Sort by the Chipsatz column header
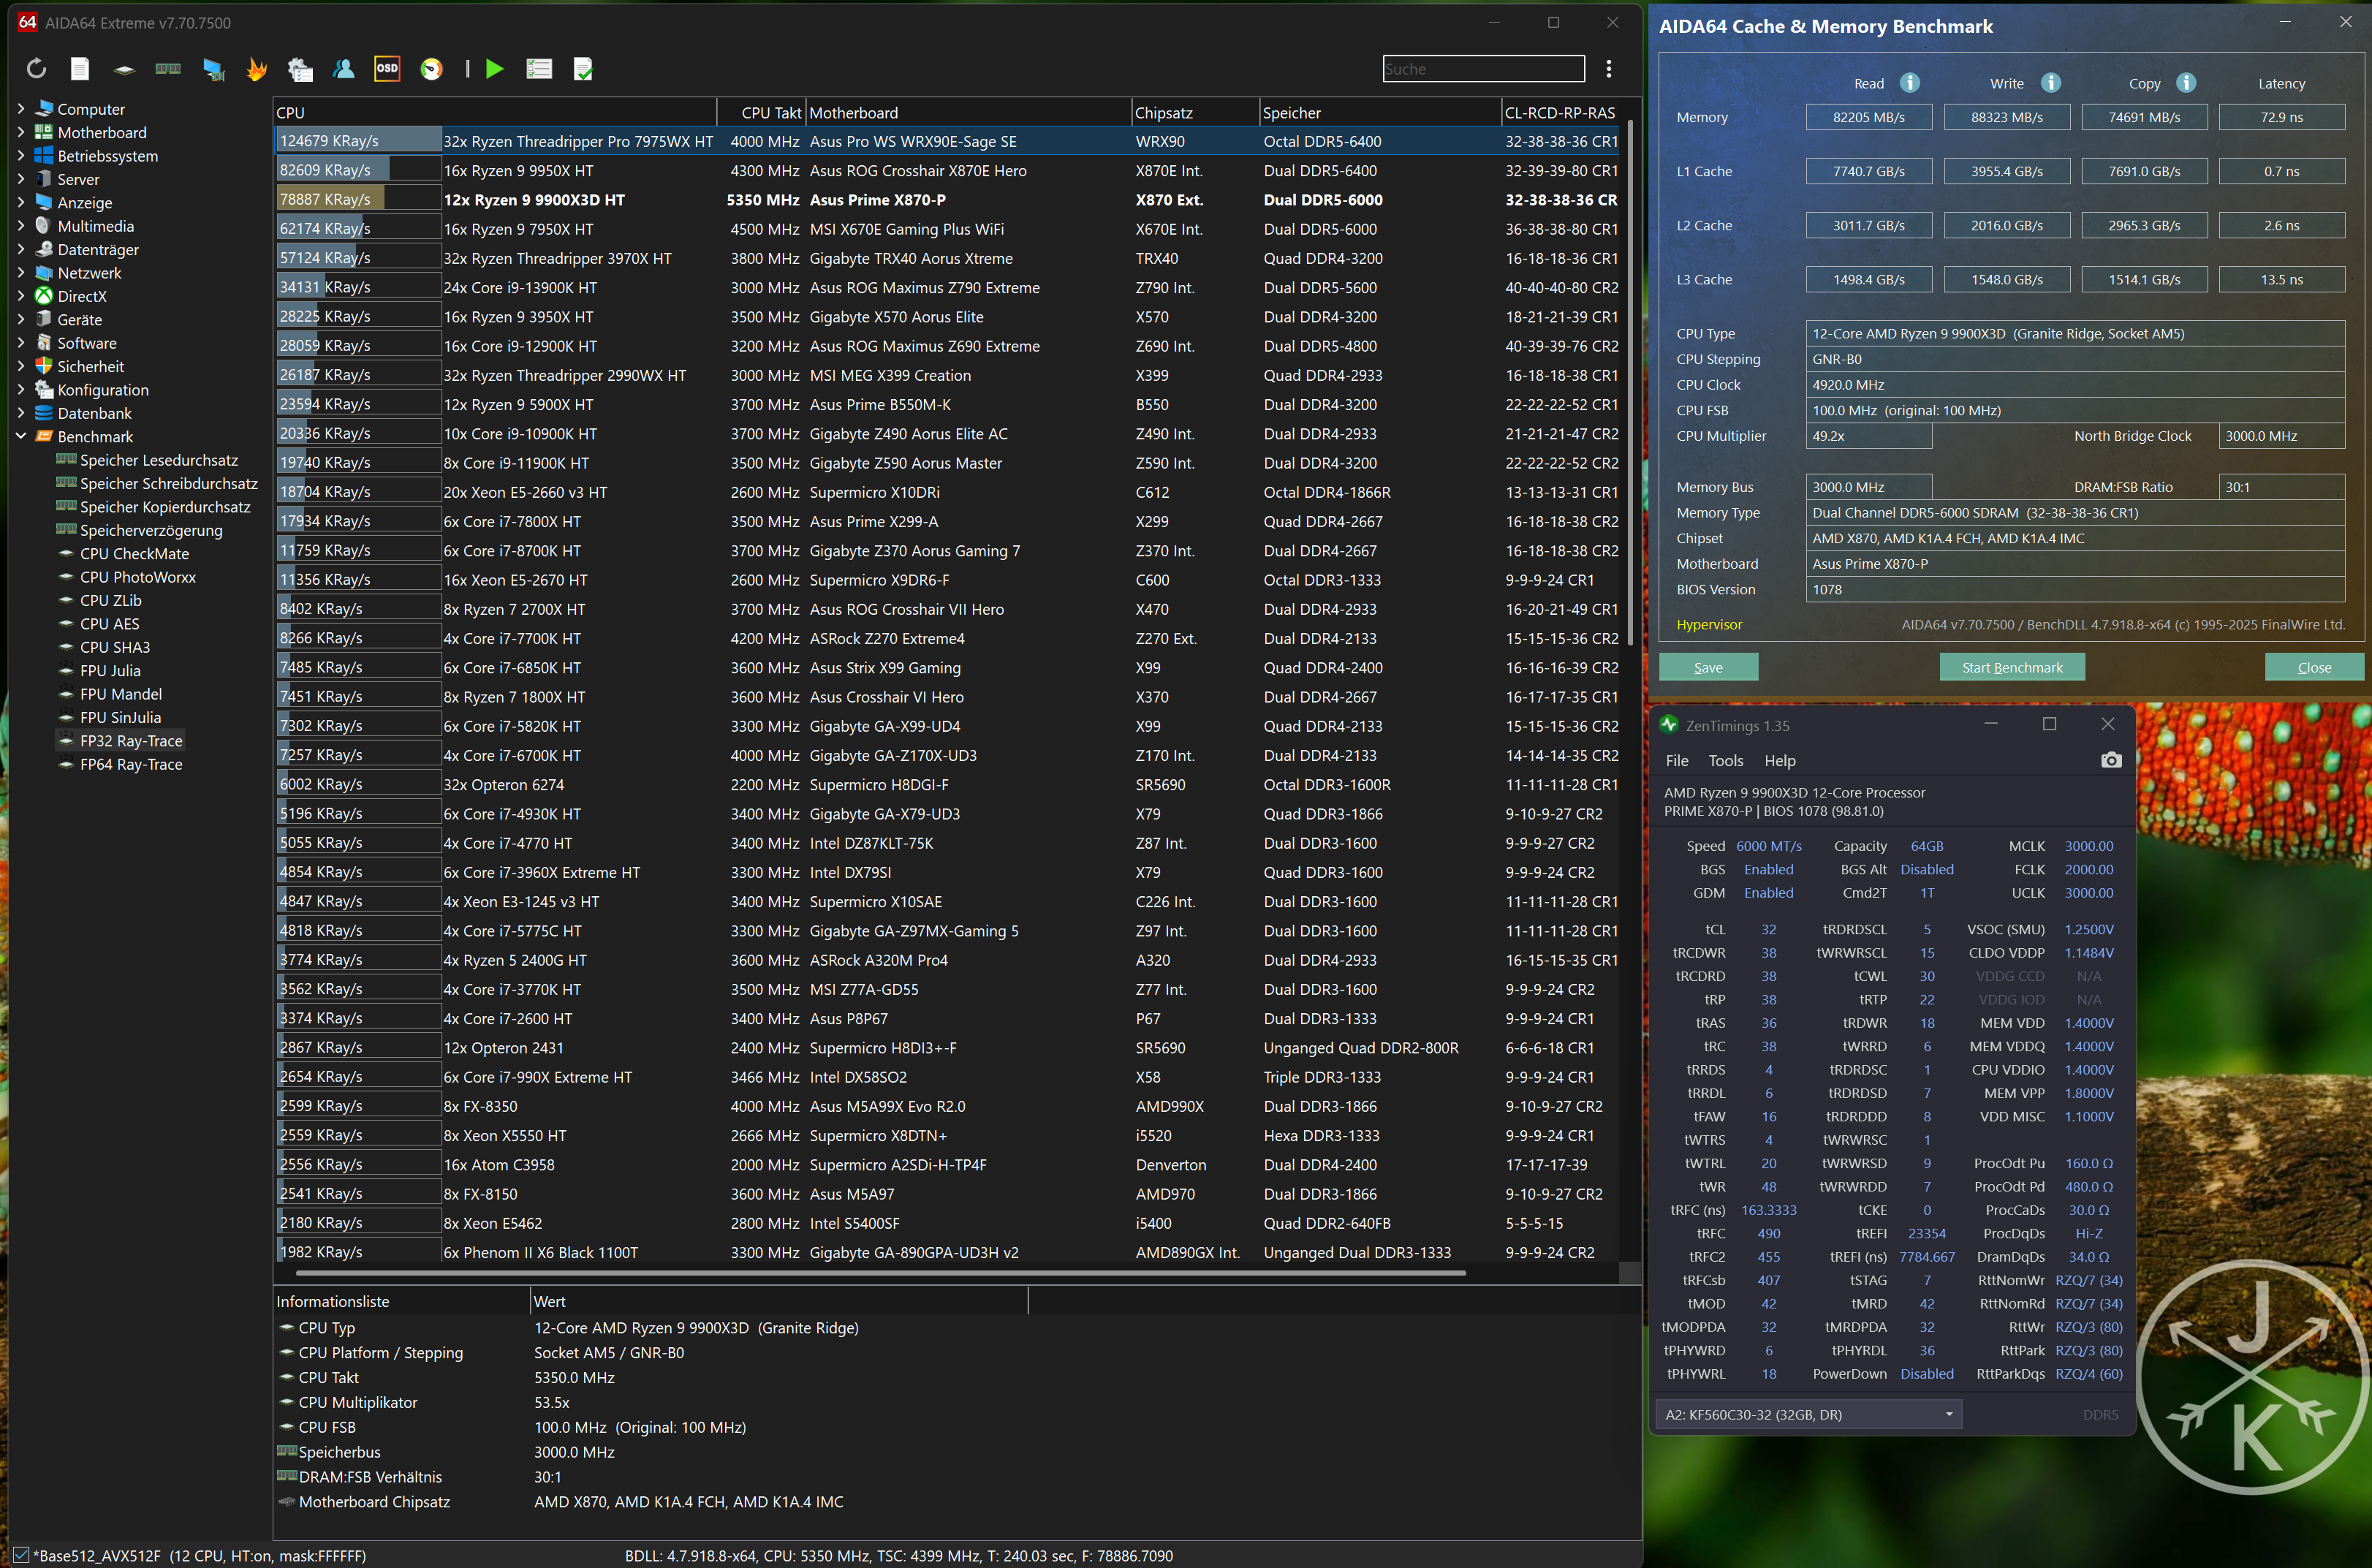The width and height of the screenshot is (2372, 1568). click(x=1195, y=113)
